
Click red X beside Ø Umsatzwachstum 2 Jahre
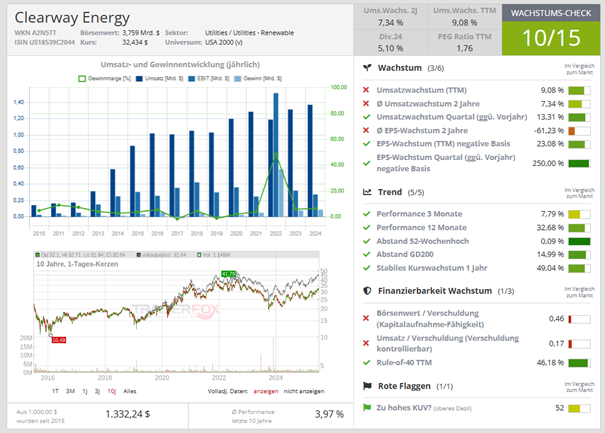(x=366, y=103)
